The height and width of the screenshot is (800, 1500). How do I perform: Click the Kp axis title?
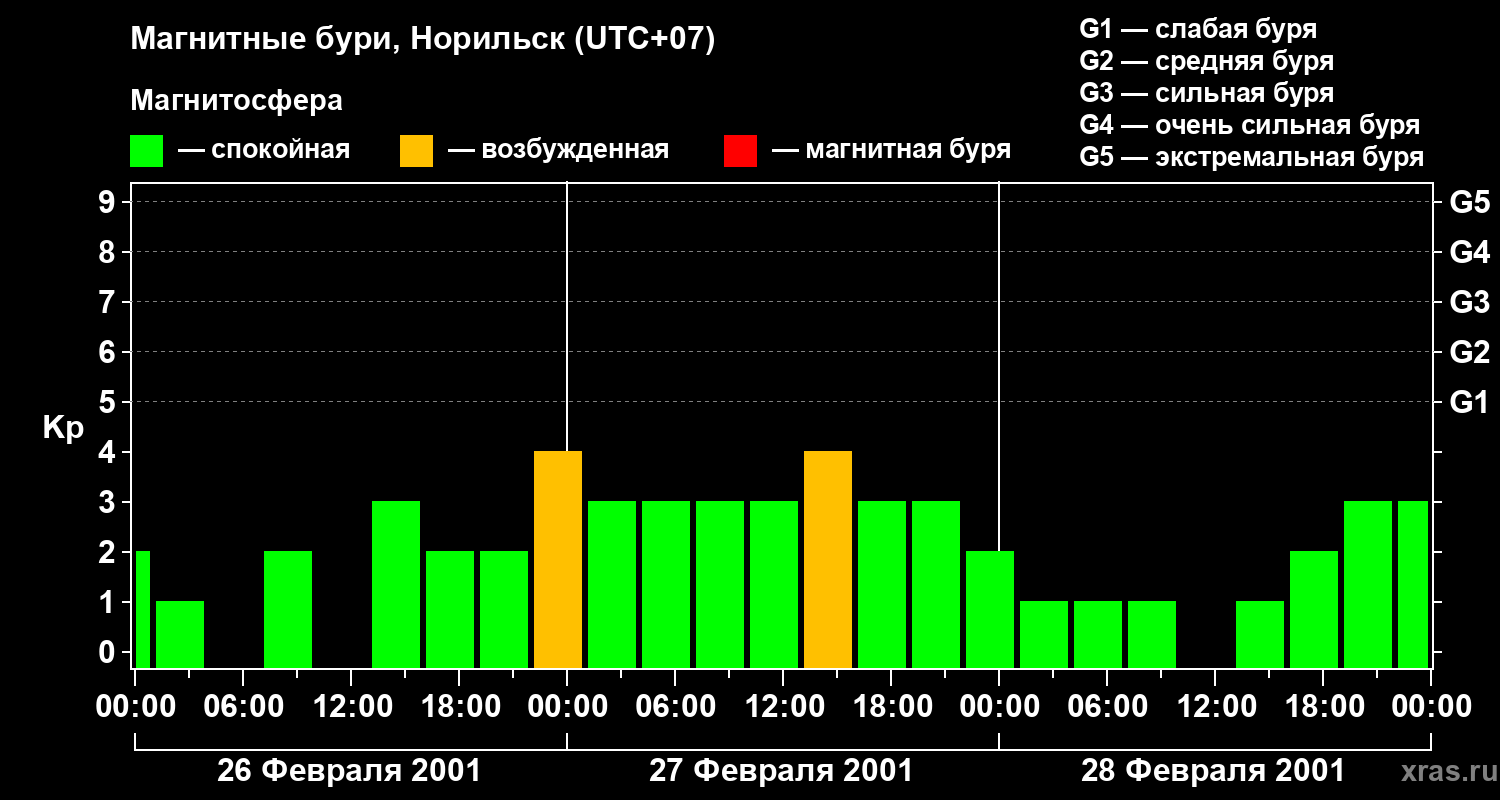[x=64, y=427]
